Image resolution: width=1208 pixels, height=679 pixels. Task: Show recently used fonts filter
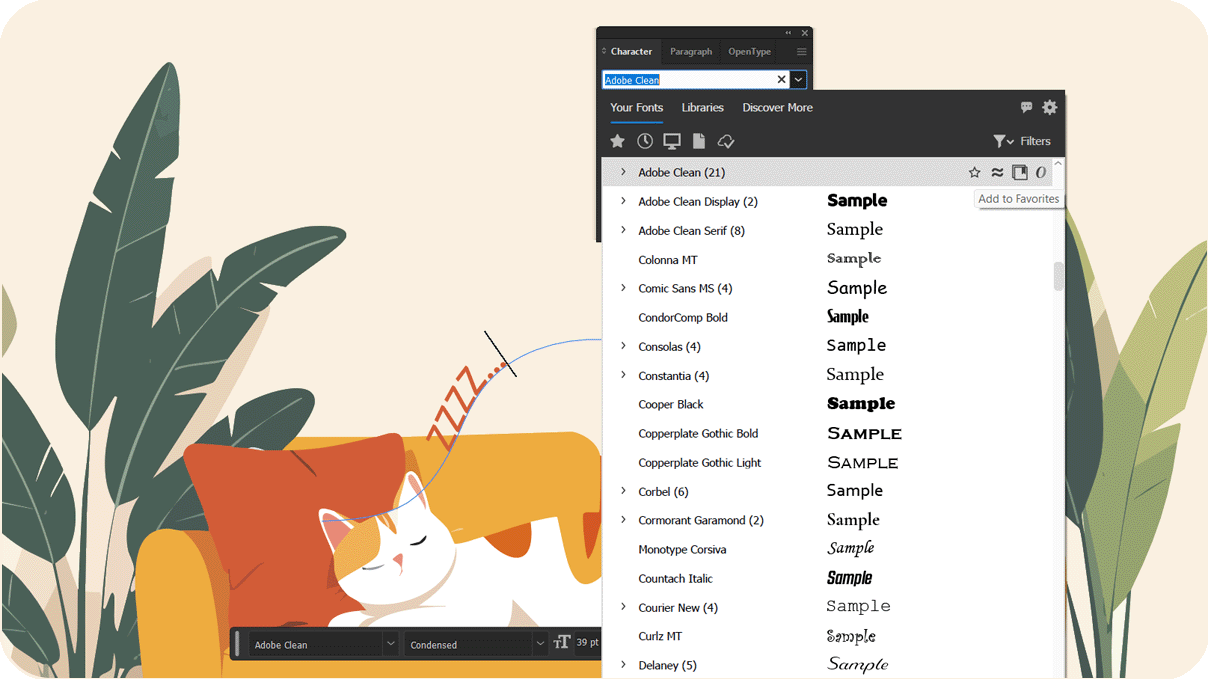[x=645, y=141]
